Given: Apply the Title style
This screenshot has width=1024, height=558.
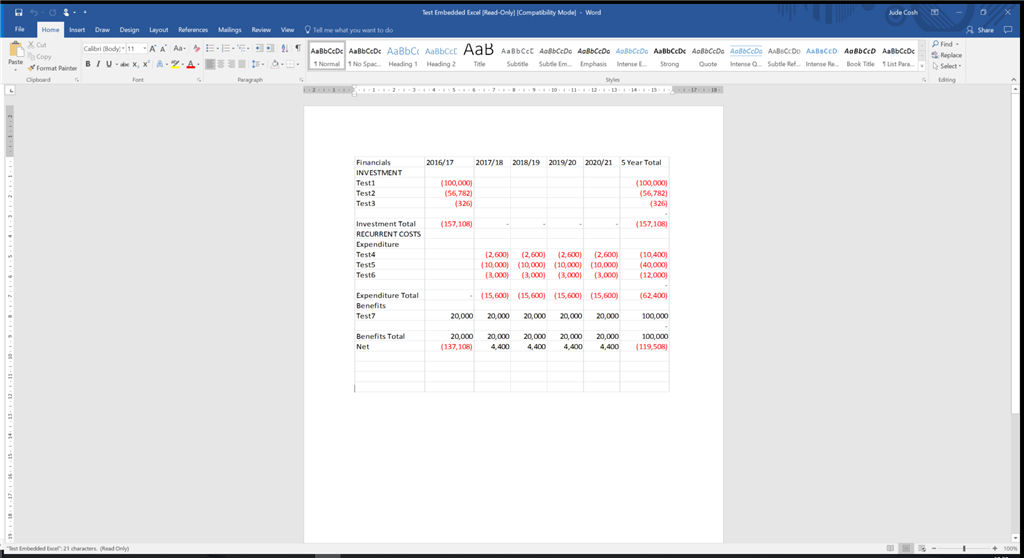Looking at the screenshot, I should click(479, 56).
